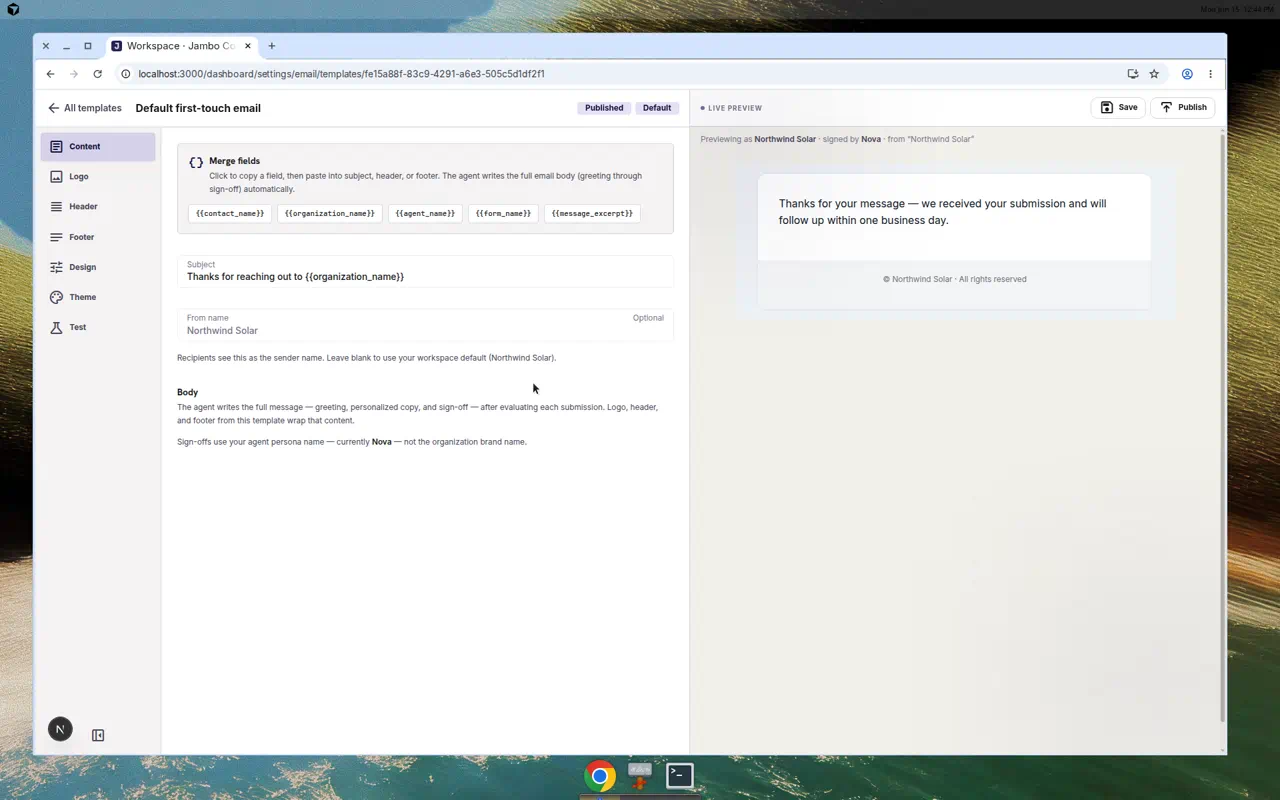Open the Footer section in sidebar
Viewport: 1280px width, 800px height.
tap(98, 237)
